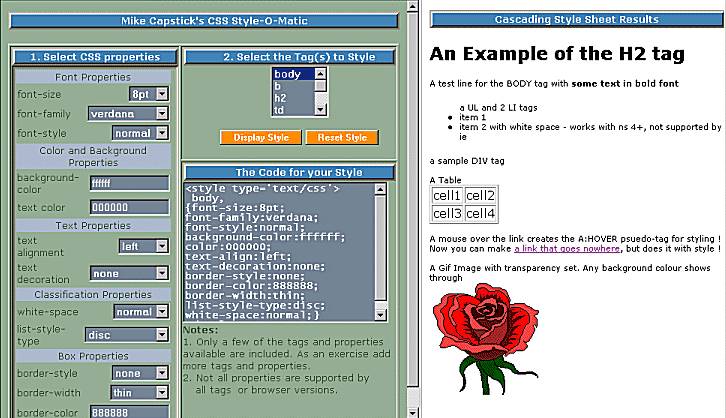Click table cell 'cell1'
This screenshot has width=726, height=418.
pyautogui.click(x=446, y=195)
